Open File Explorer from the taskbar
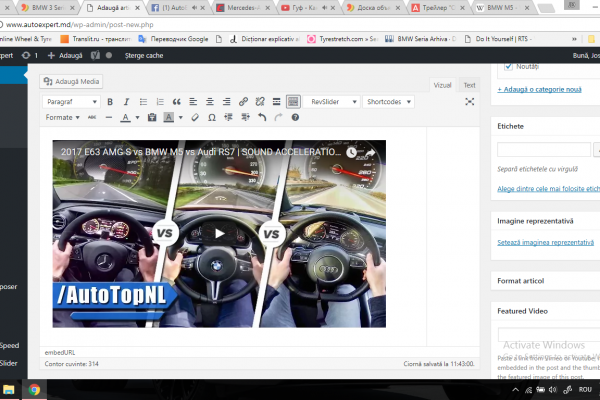Image resolution: width=600 pixels, height=400 pixels. (8, 390)
